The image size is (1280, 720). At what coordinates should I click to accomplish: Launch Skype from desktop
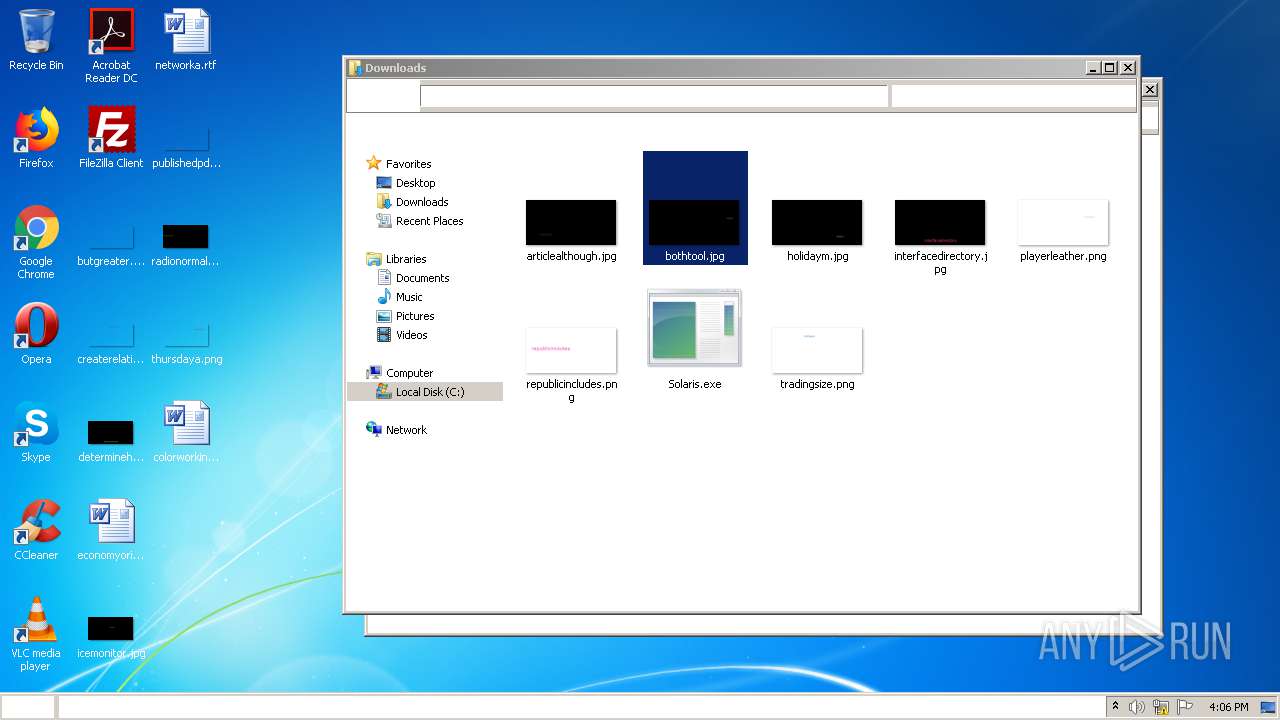(x=36, y=432)
